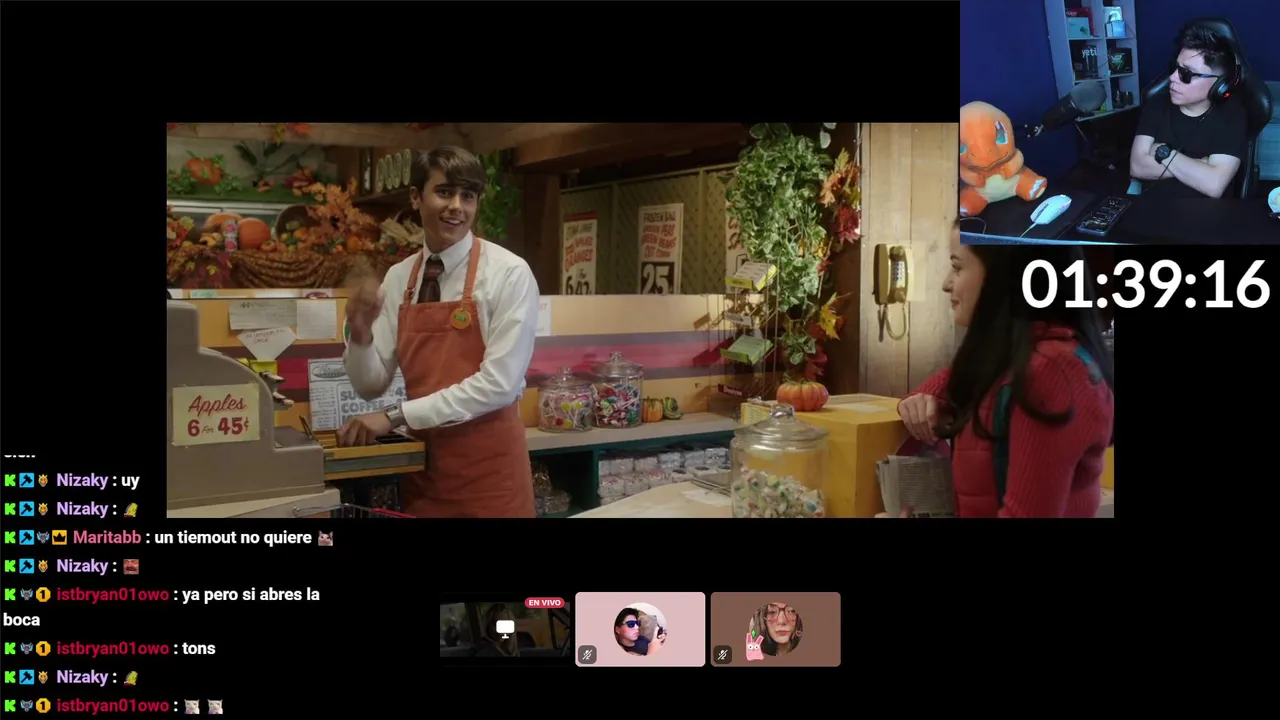Click username istbryan01owo in the "tons" message

[x=112, y=649]
